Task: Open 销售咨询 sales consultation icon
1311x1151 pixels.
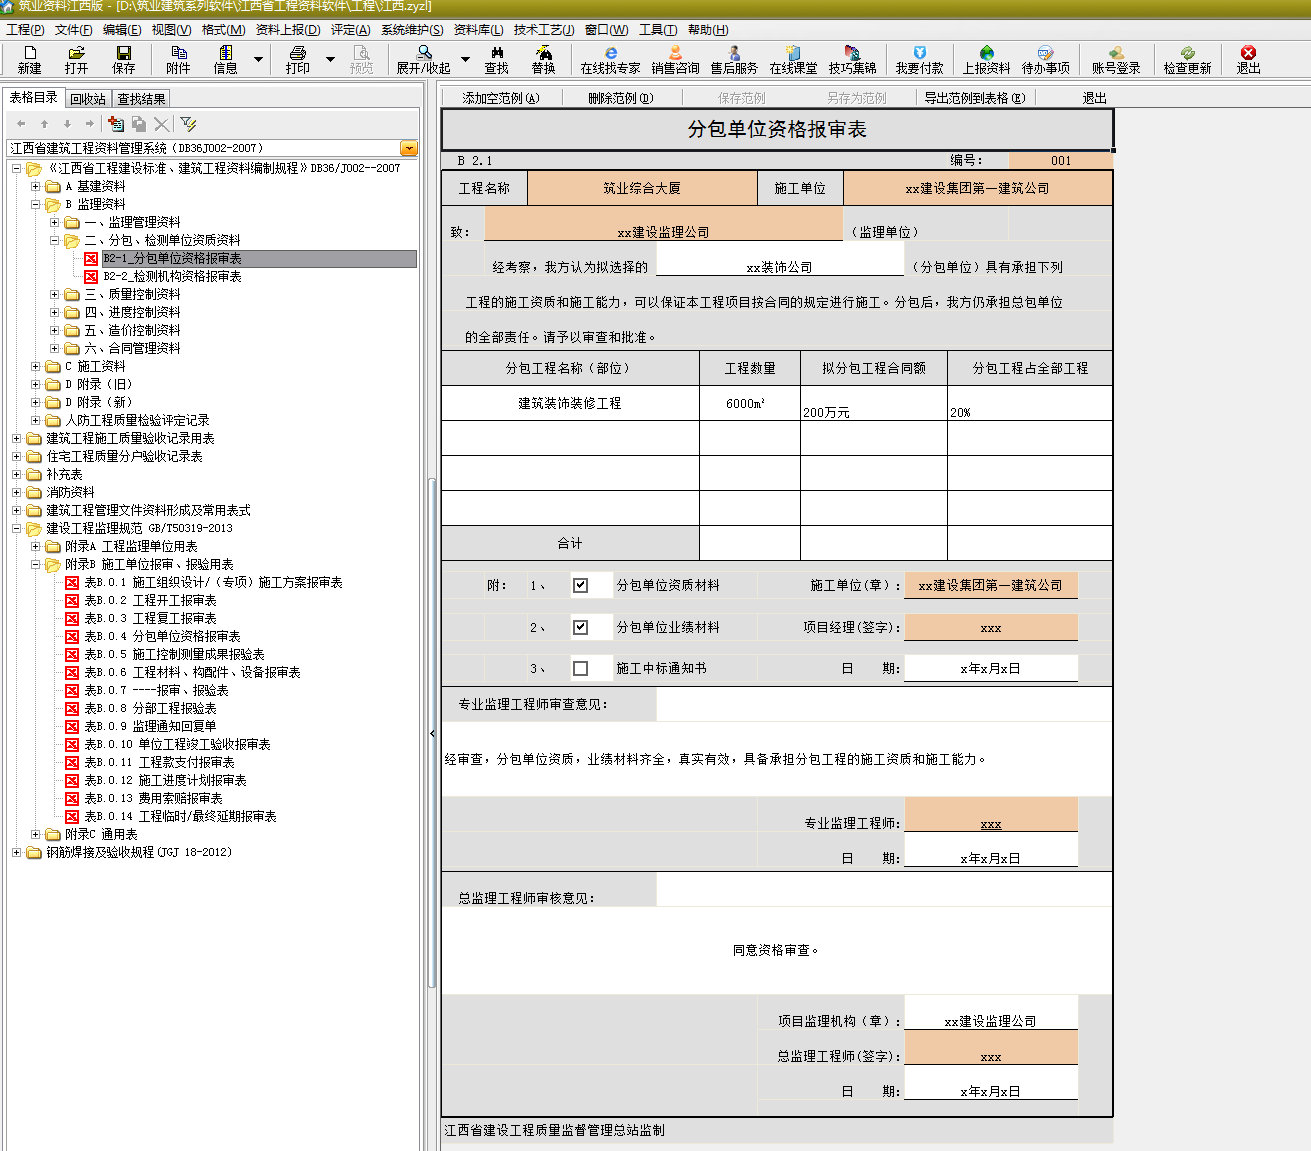Action: 675,59
